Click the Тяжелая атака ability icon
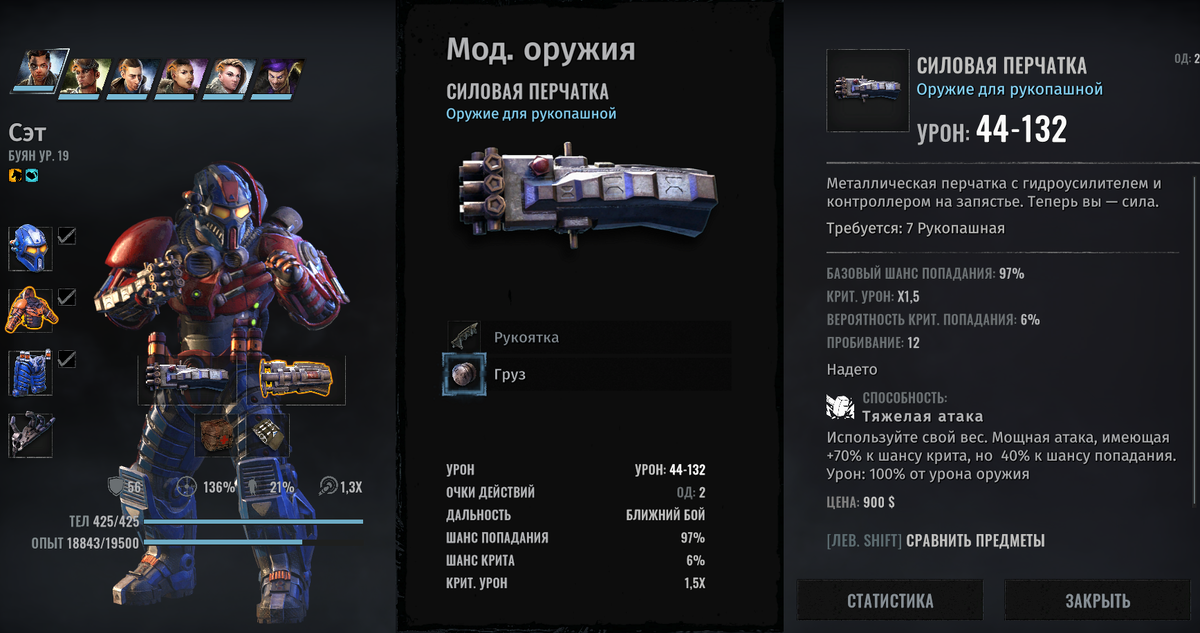Image resolution: width=1200 pixels, height=633 pixels. click(839, 407)
